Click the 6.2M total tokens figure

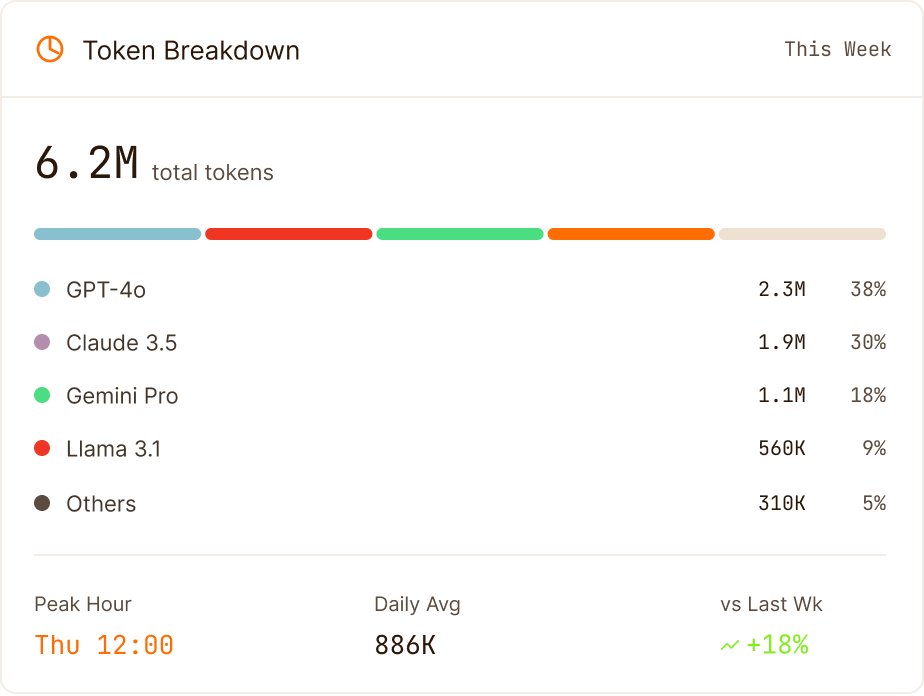pos(86,163)
